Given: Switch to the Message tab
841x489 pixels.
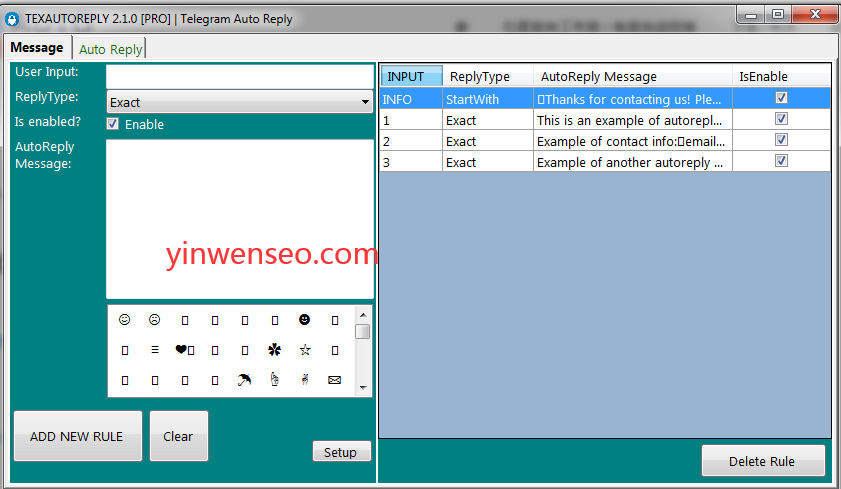Looking at the screenshot, I should [x=37, y=48].
